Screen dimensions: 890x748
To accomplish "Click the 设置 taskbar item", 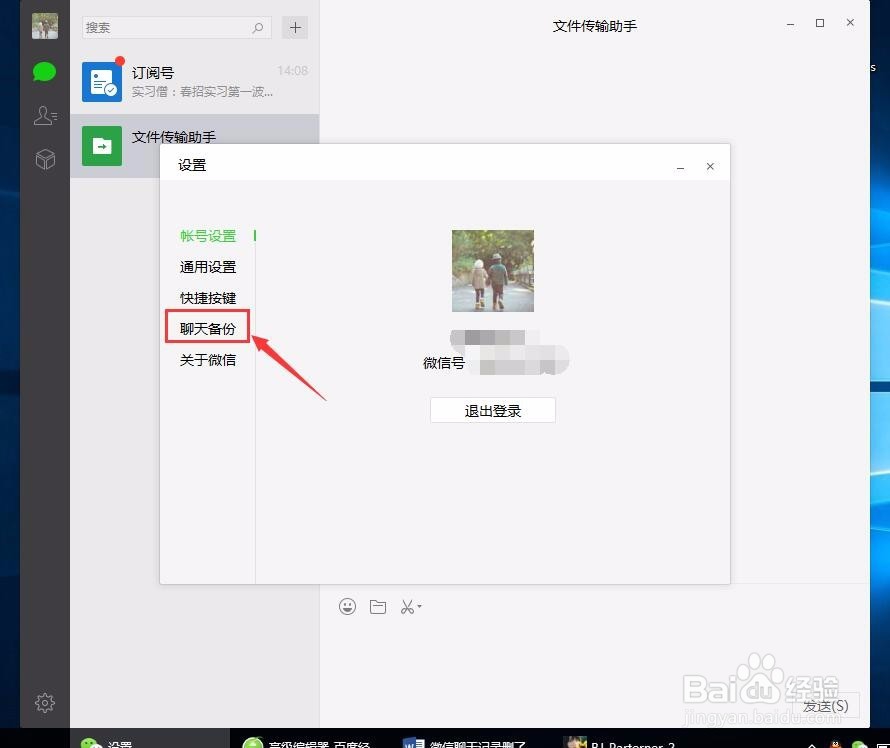I will click(x=150, y=739).
